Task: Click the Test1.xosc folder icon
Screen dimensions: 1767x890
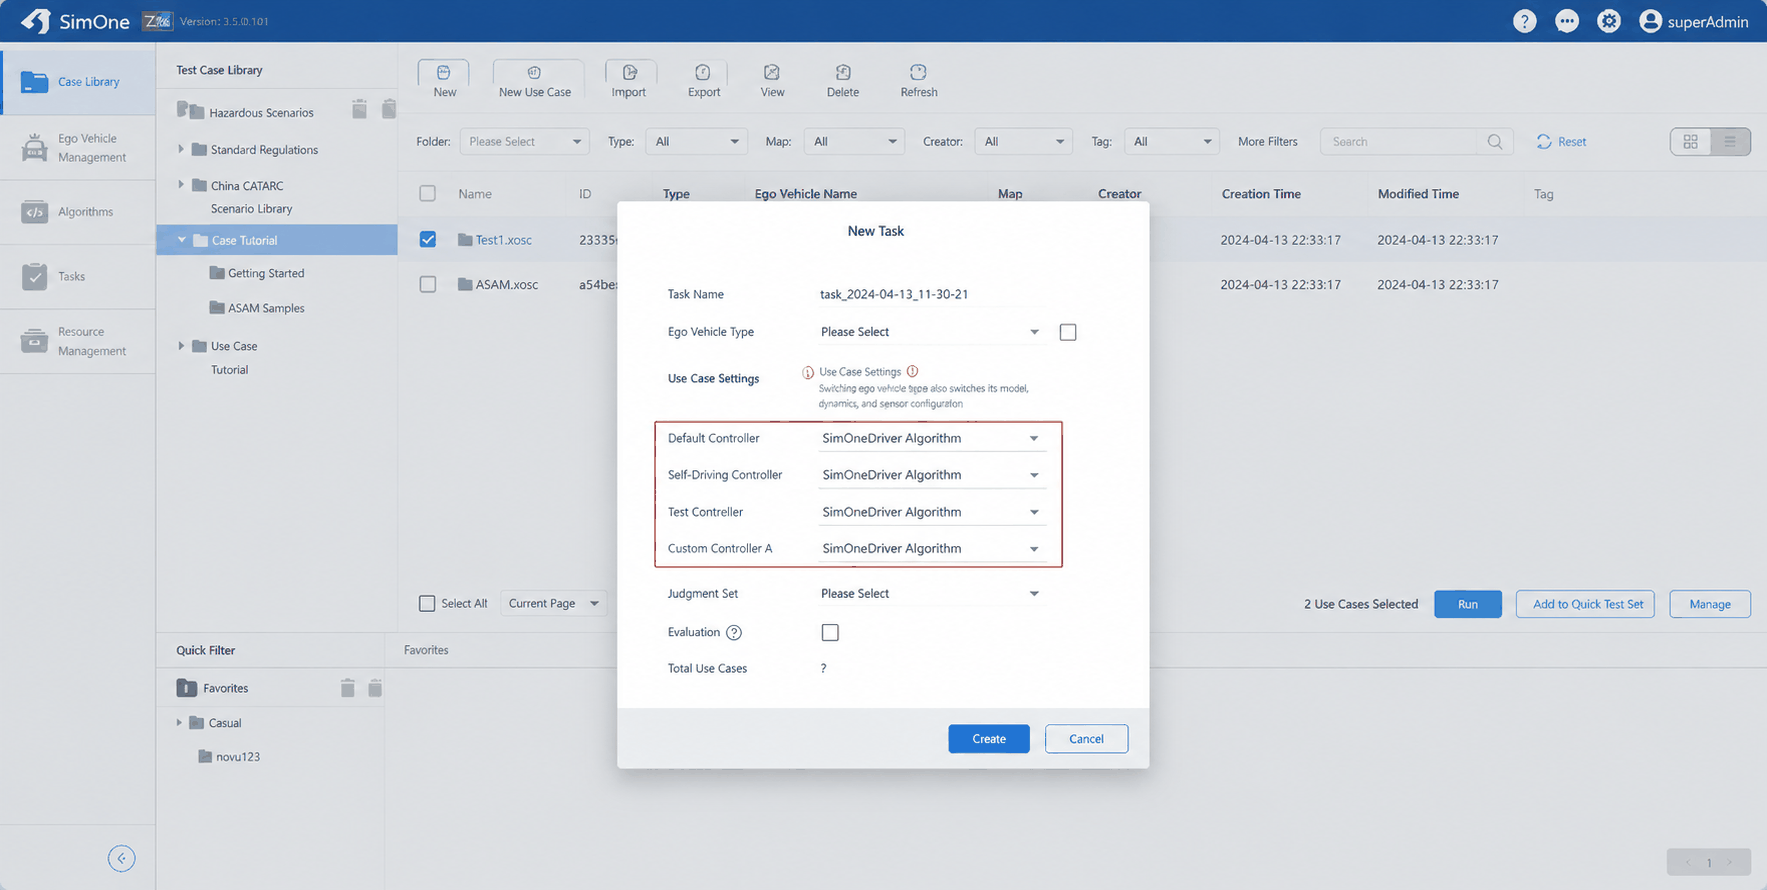Action: click(x=465, y=240)
